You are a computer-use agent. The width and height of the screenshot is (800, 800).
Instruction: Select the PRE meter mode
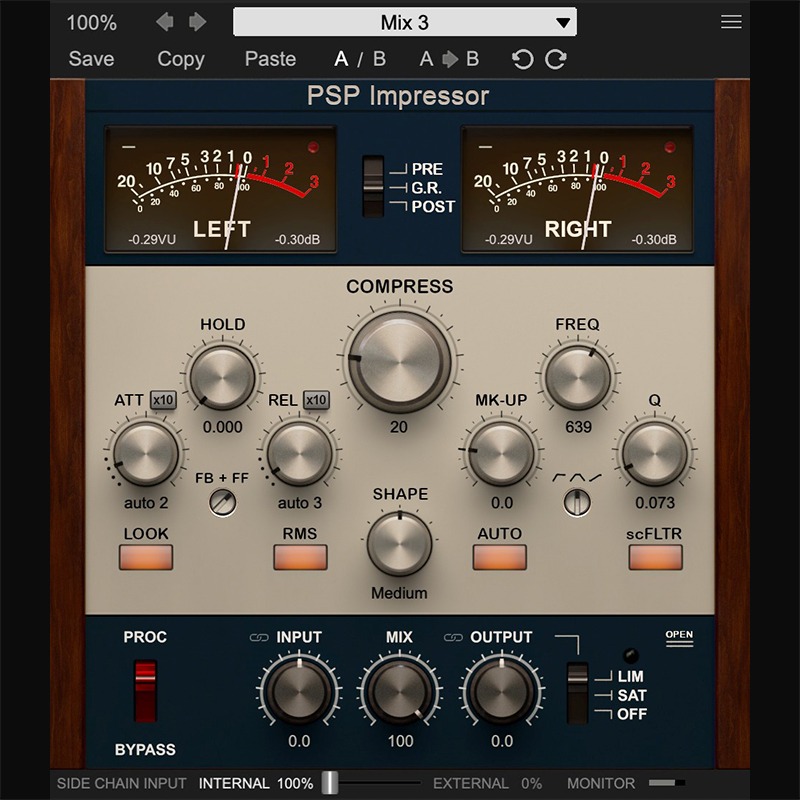427,169
